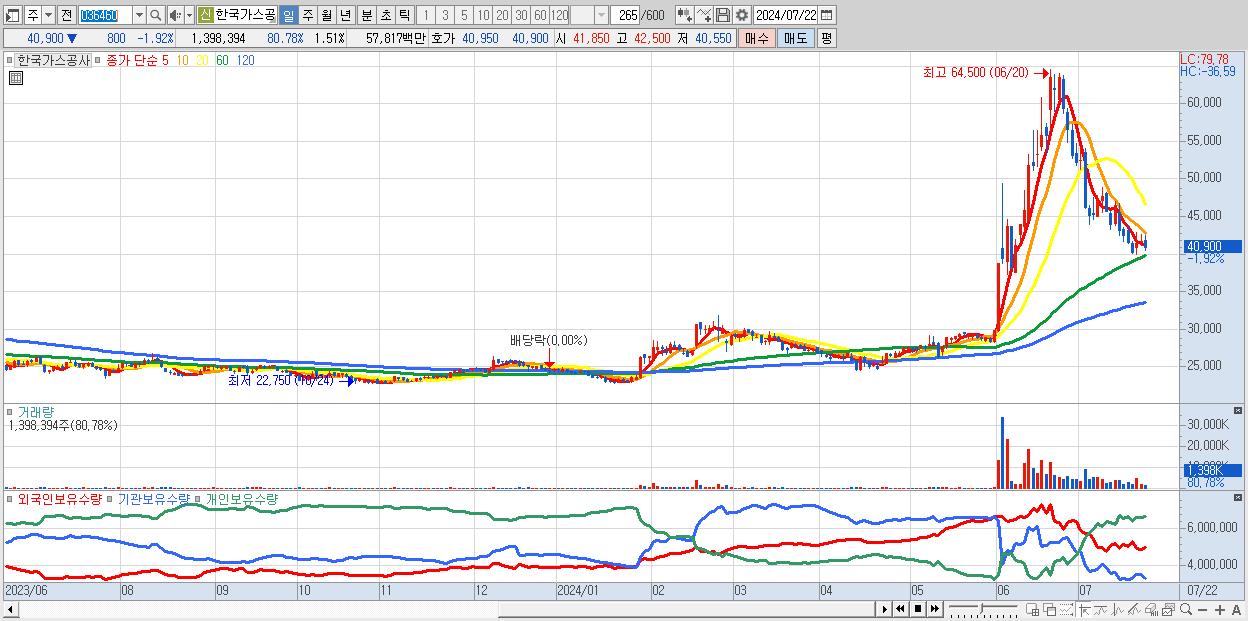Click the 265 candle count field

point(625,15)
